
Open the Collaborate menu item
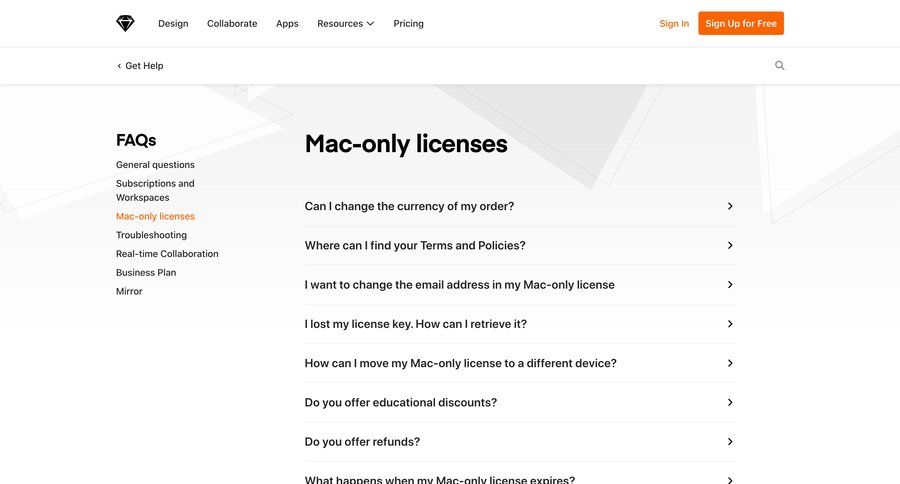232,24
